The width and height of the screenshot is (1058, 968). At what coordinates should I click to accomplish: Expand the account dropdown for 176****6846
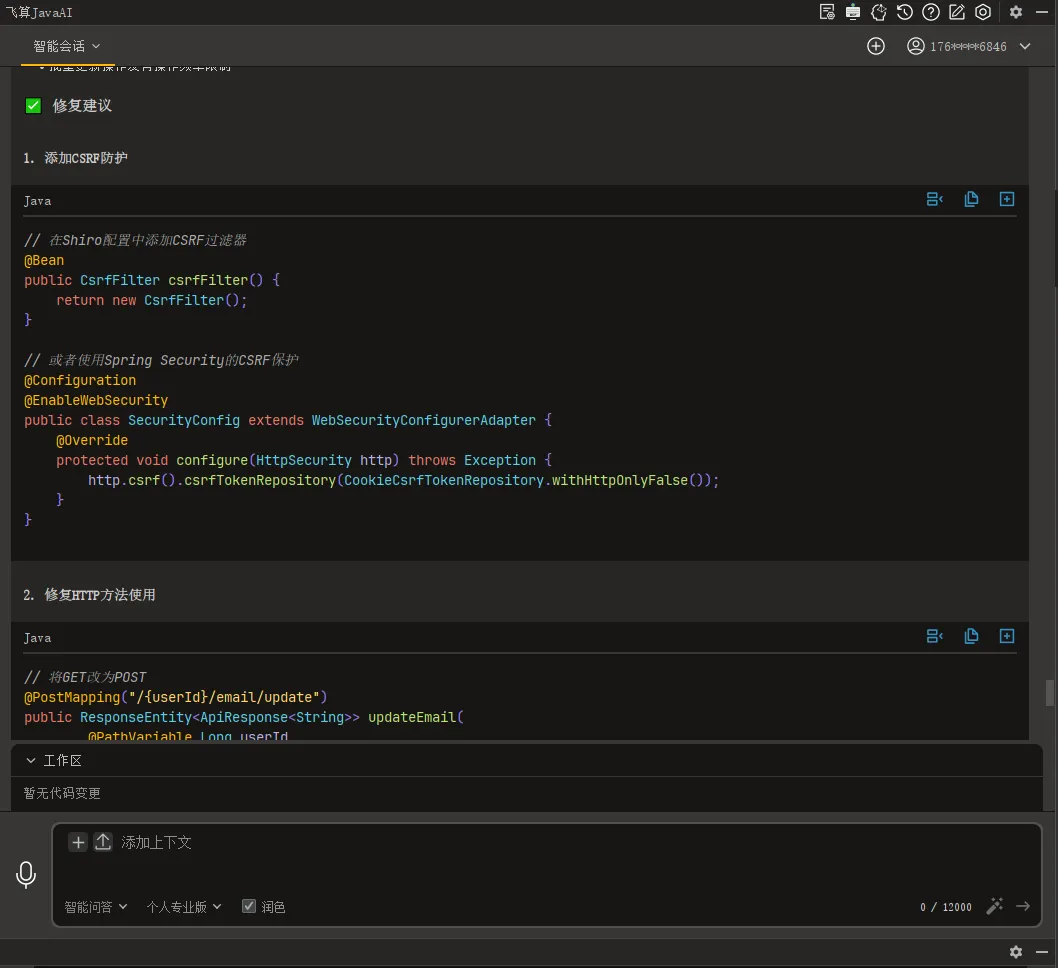(x=1025, y=46)
